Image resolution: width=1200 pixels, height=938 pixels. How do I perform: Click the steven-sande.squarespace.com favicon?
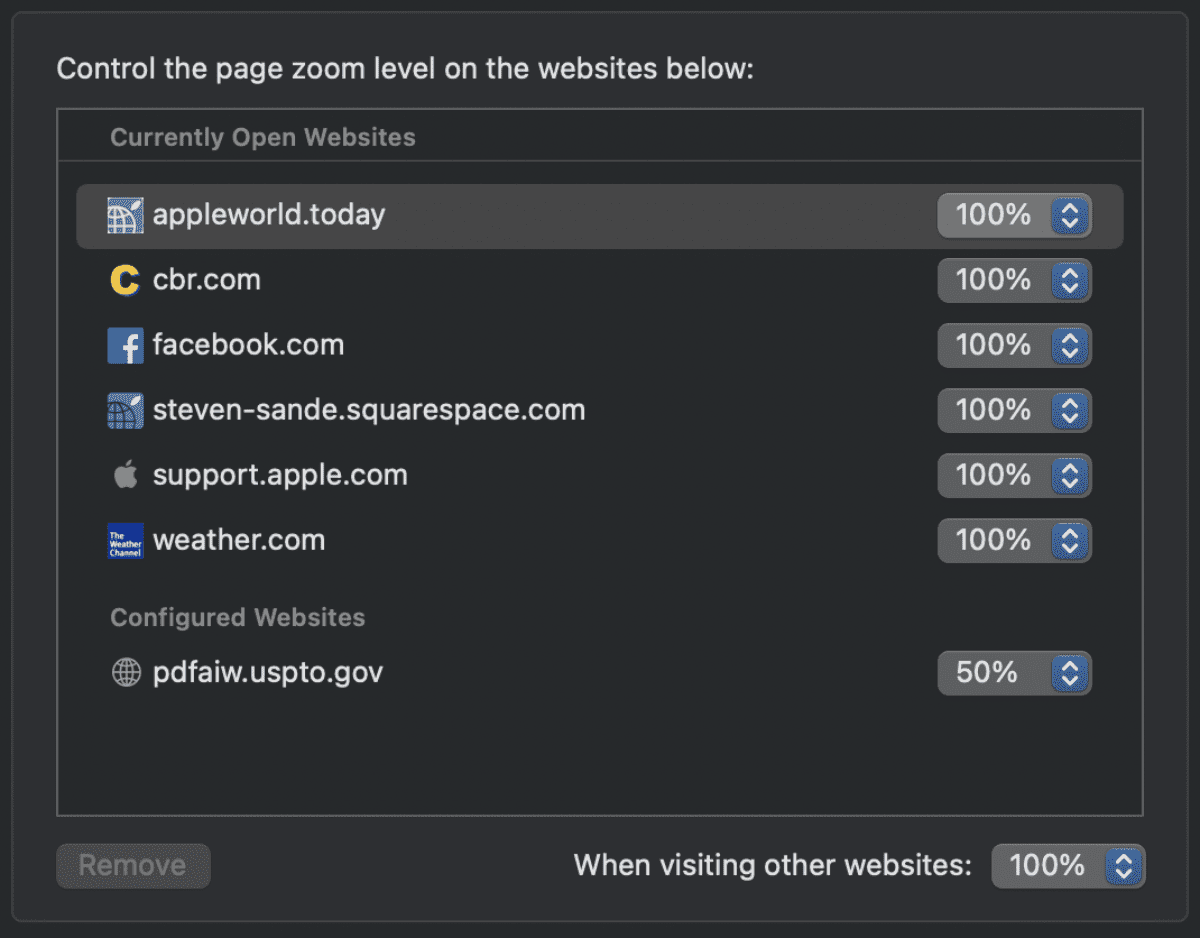pos(125,411)
